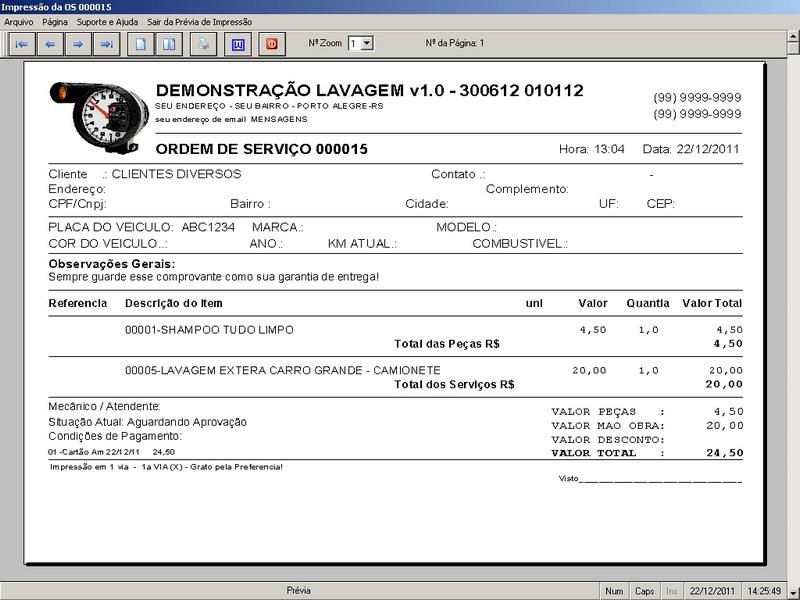Image resolution: width=800 pixels, height=600 pixels.
Task: Switch to two-page view
Action: pyautogui.click(x=170, y=44)
